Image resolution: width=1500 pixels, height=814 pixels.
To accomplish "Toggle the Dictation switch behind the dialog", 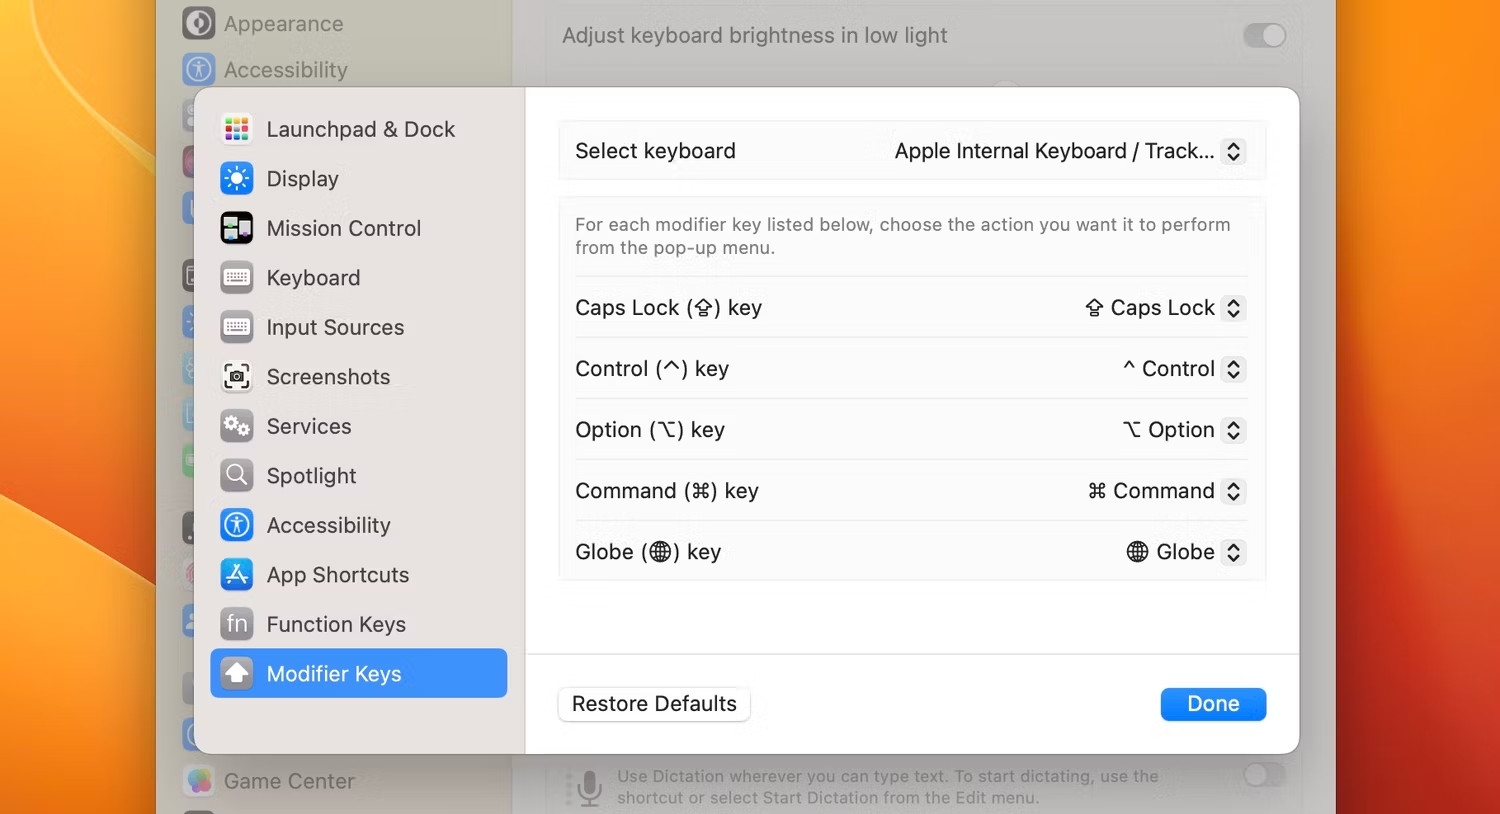I will click(x=1265, y=775).
